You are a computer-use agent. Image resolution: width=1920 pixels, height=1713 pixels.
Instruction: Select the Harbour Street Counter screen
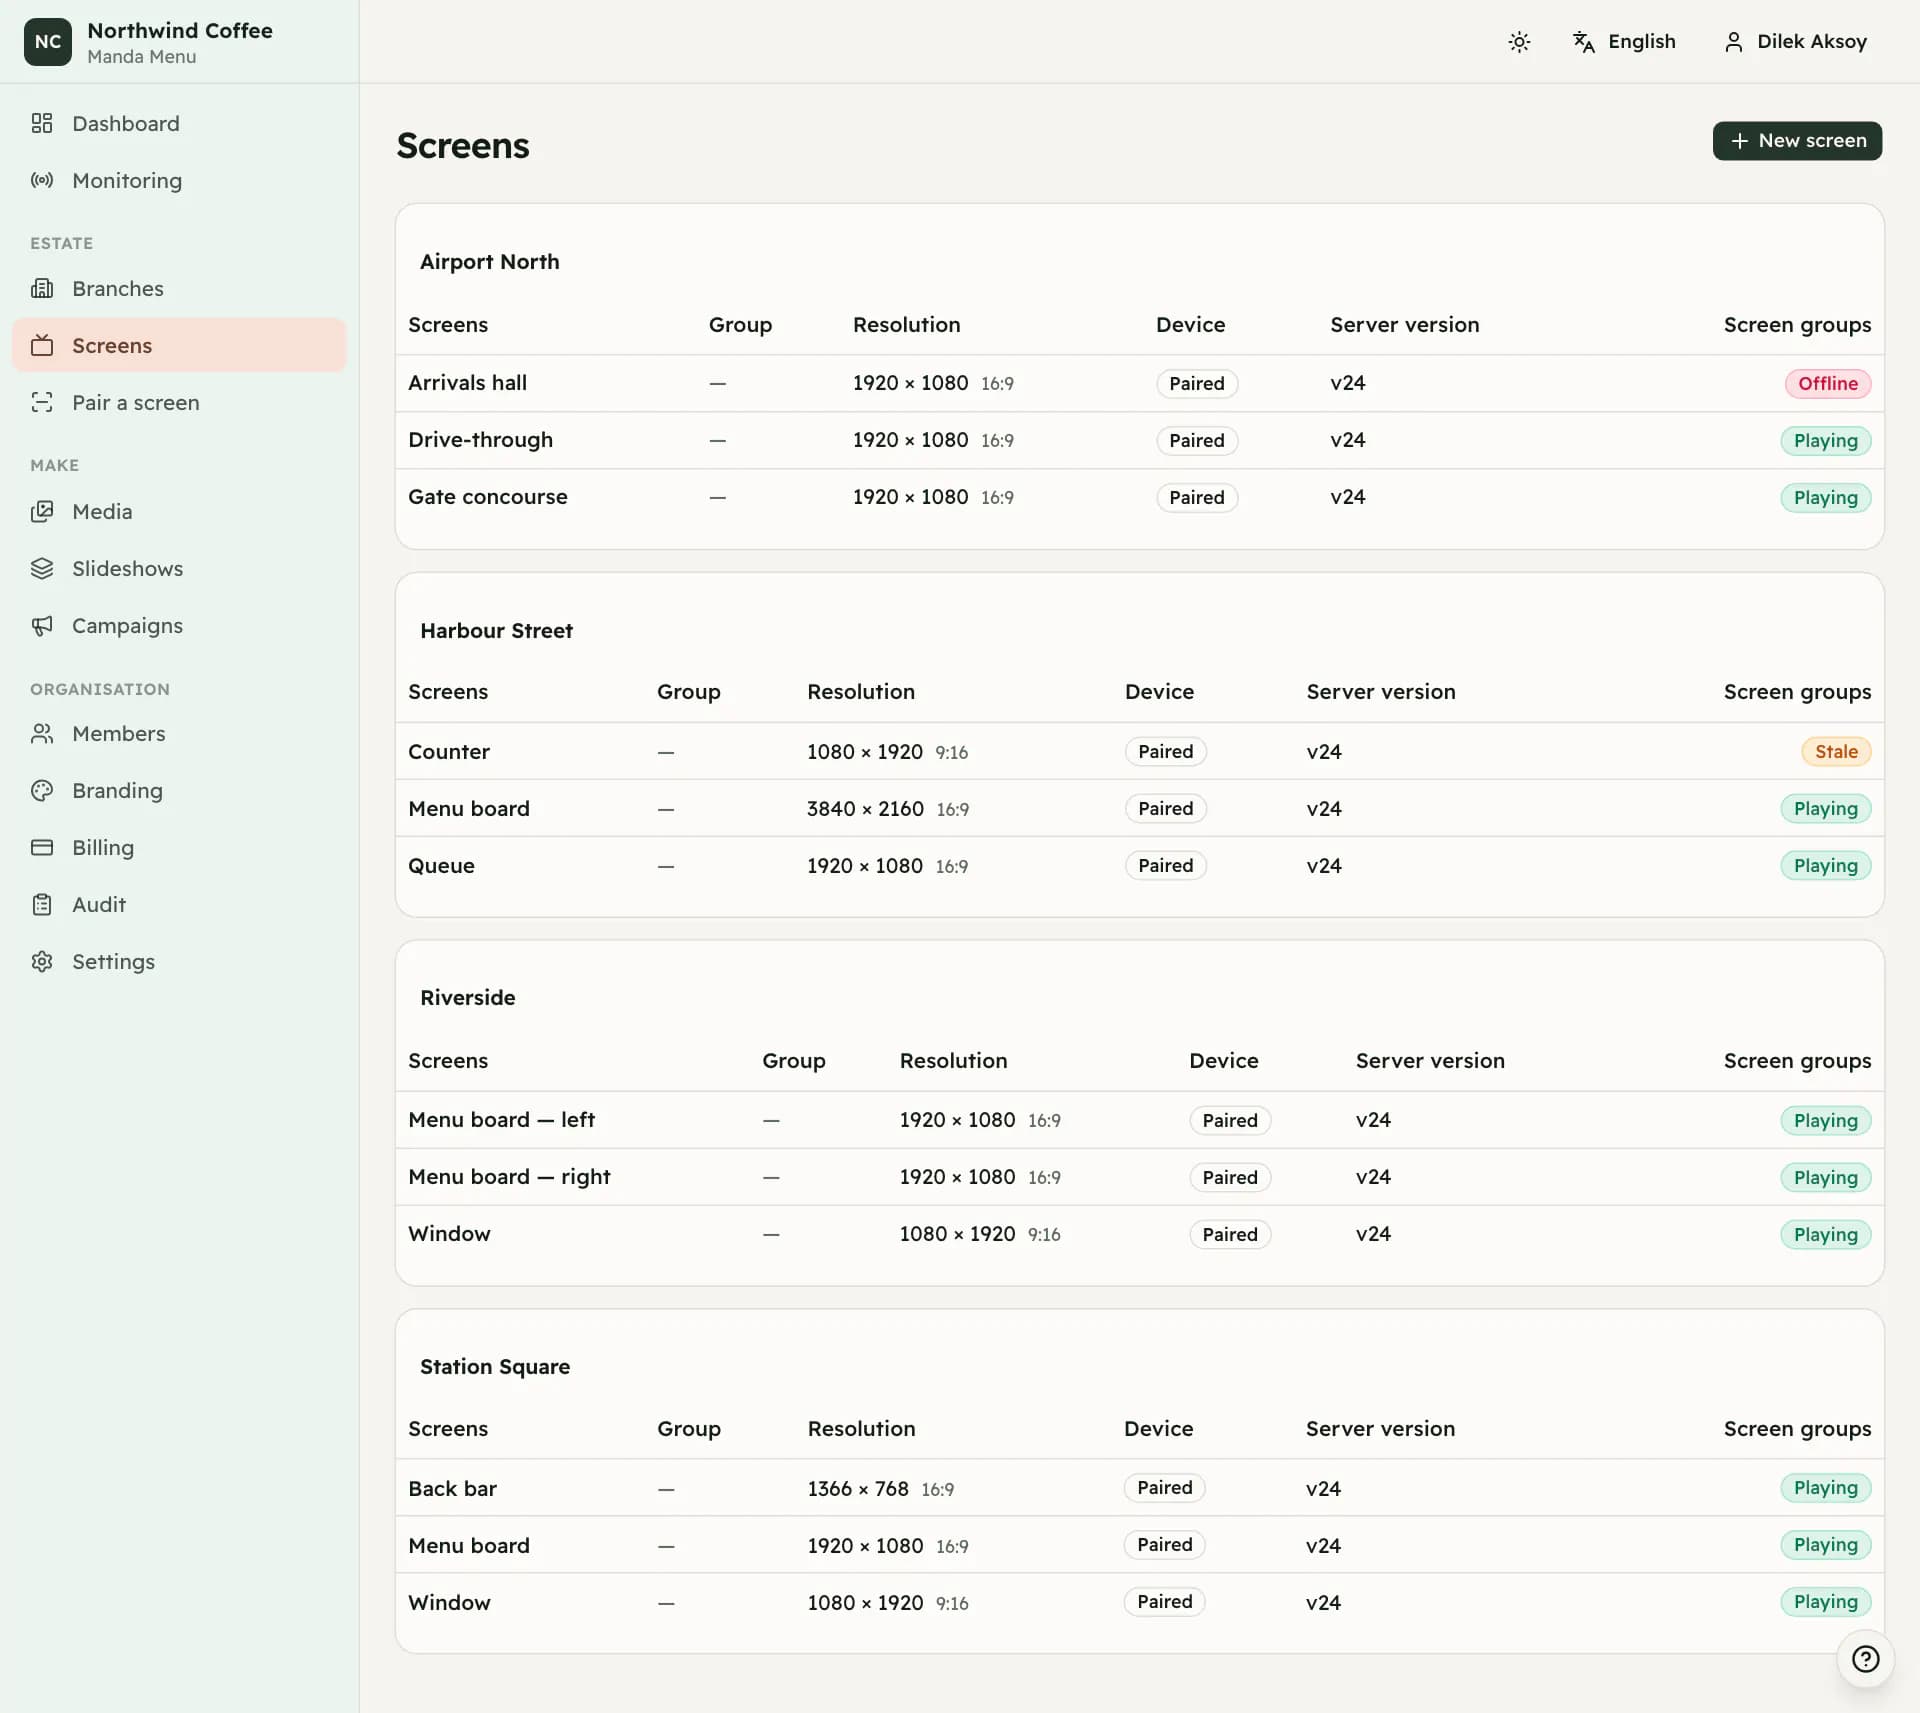[x=449, y=752]
